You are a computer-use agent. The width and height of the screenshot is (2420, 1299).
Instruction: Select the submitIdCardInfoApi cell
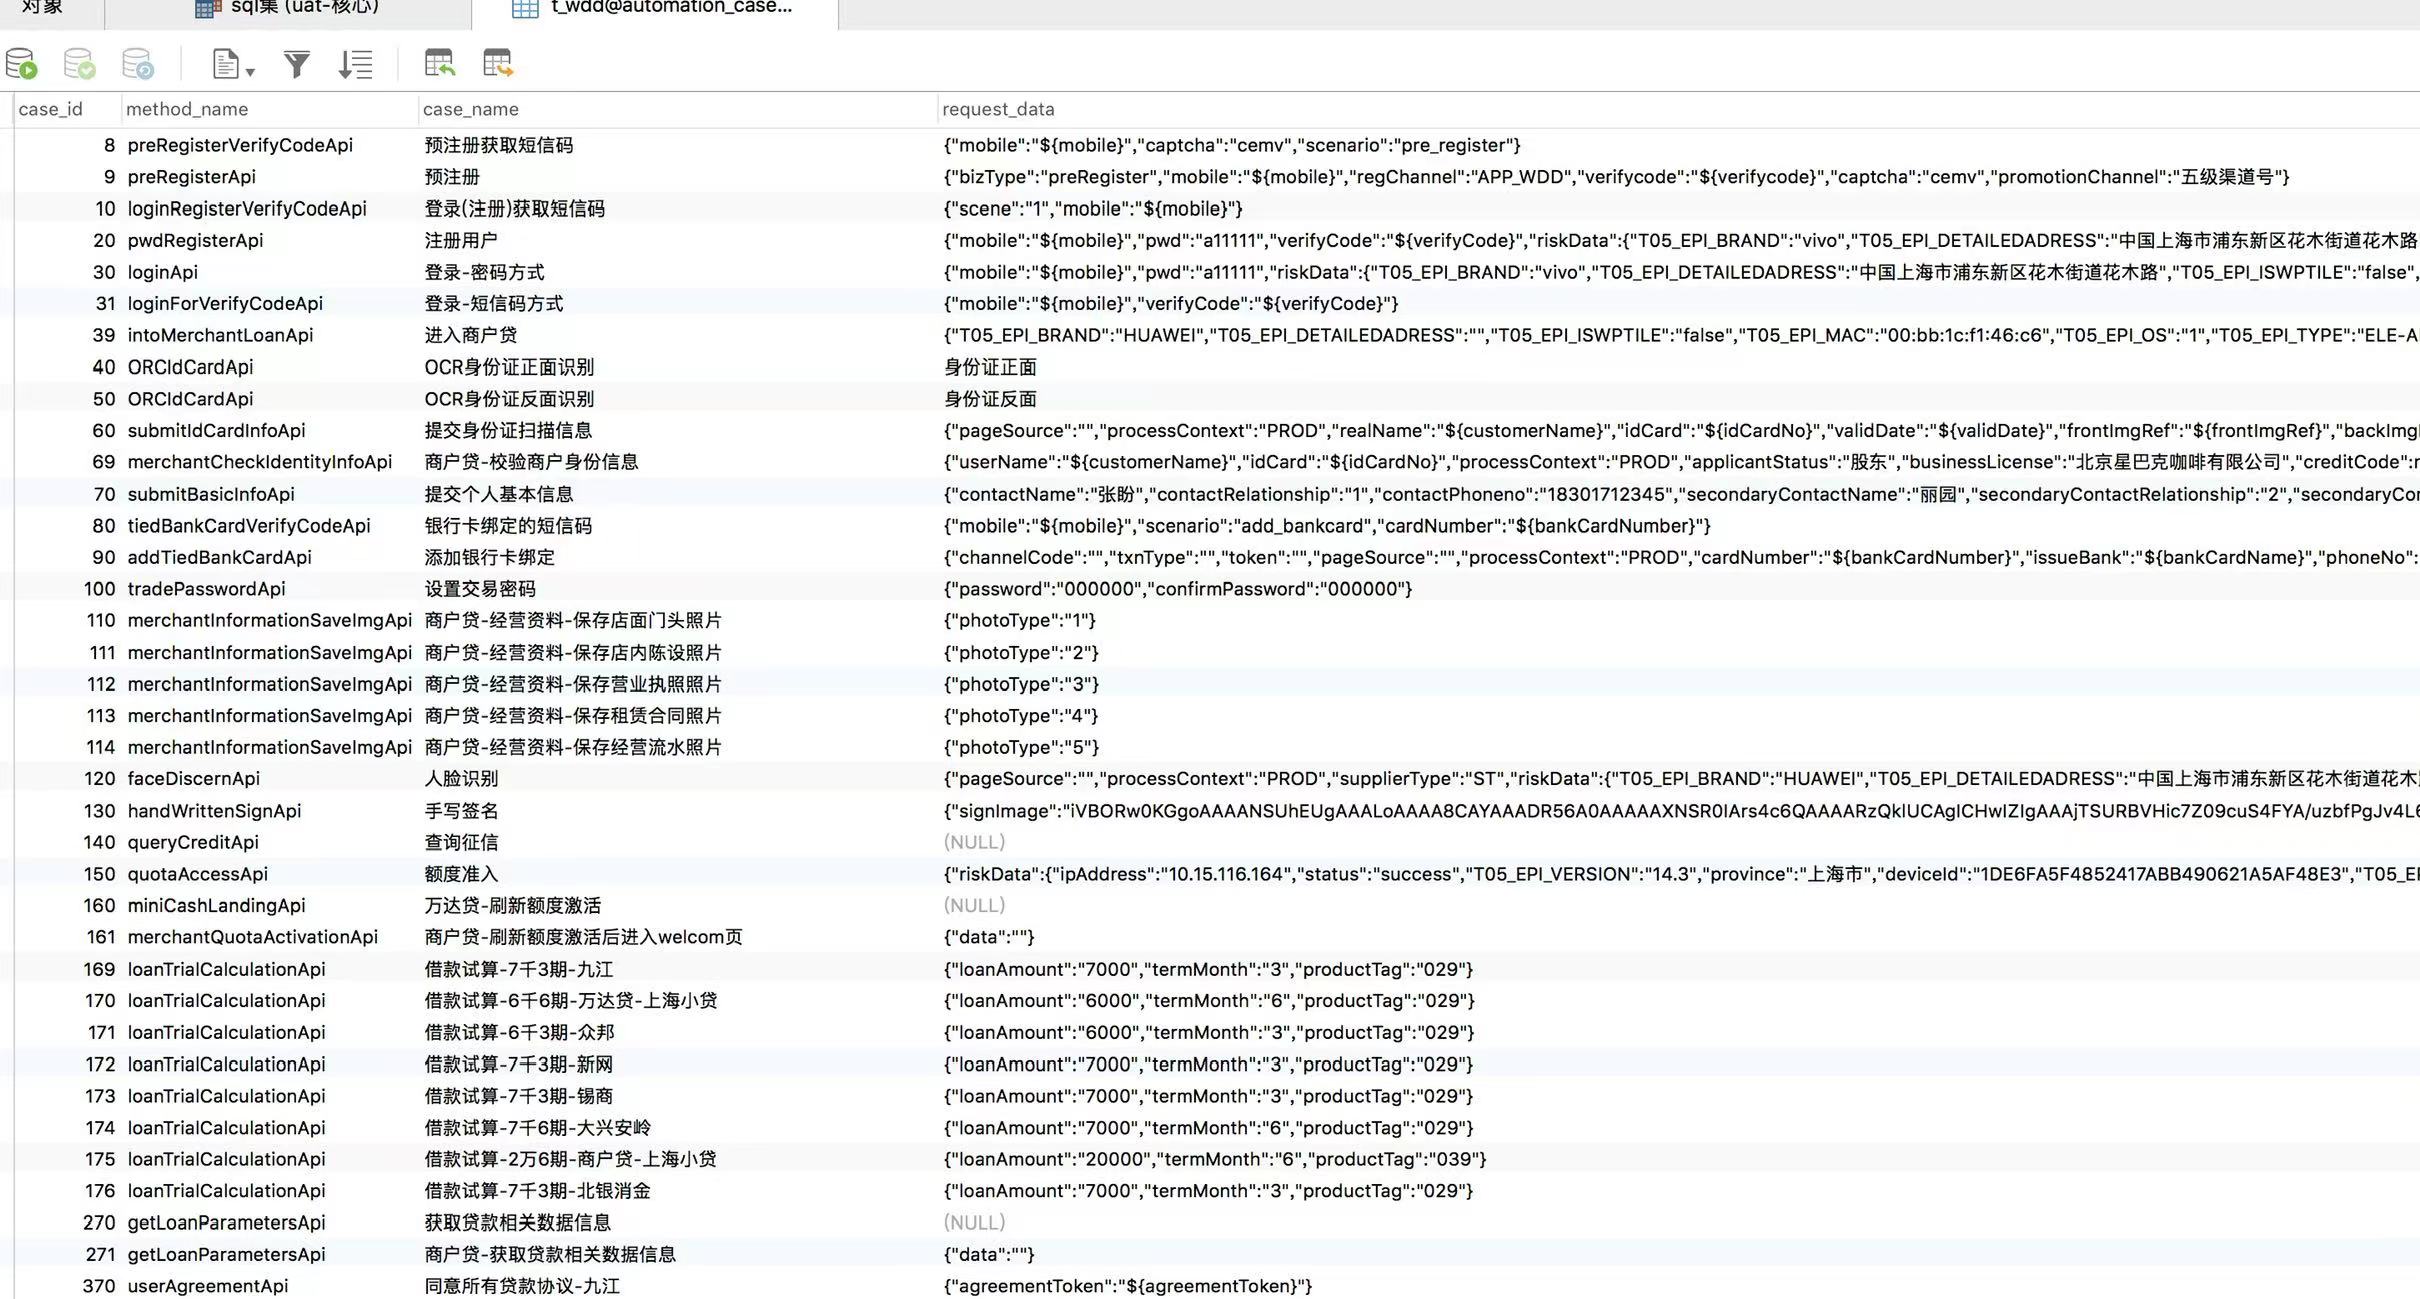(x=217, y=430)
